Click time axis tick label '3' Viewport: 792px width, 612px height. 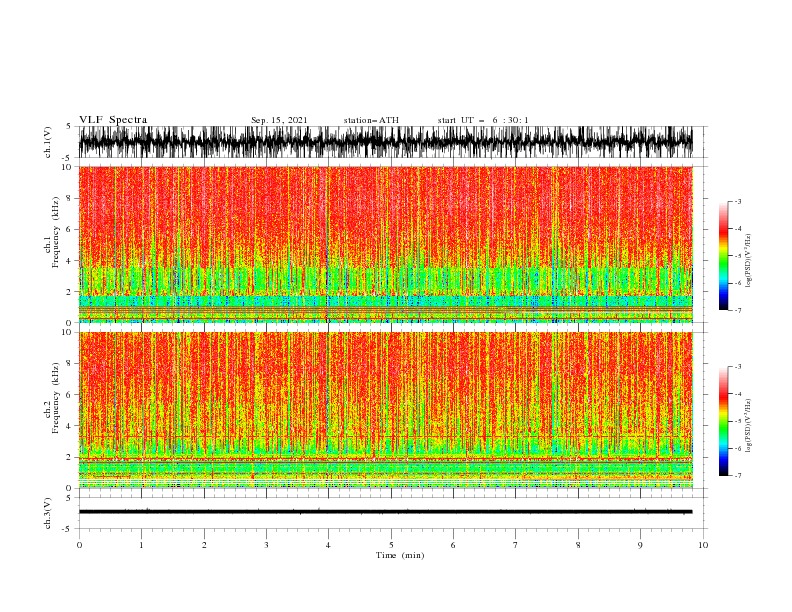click(x=266, y=545)
